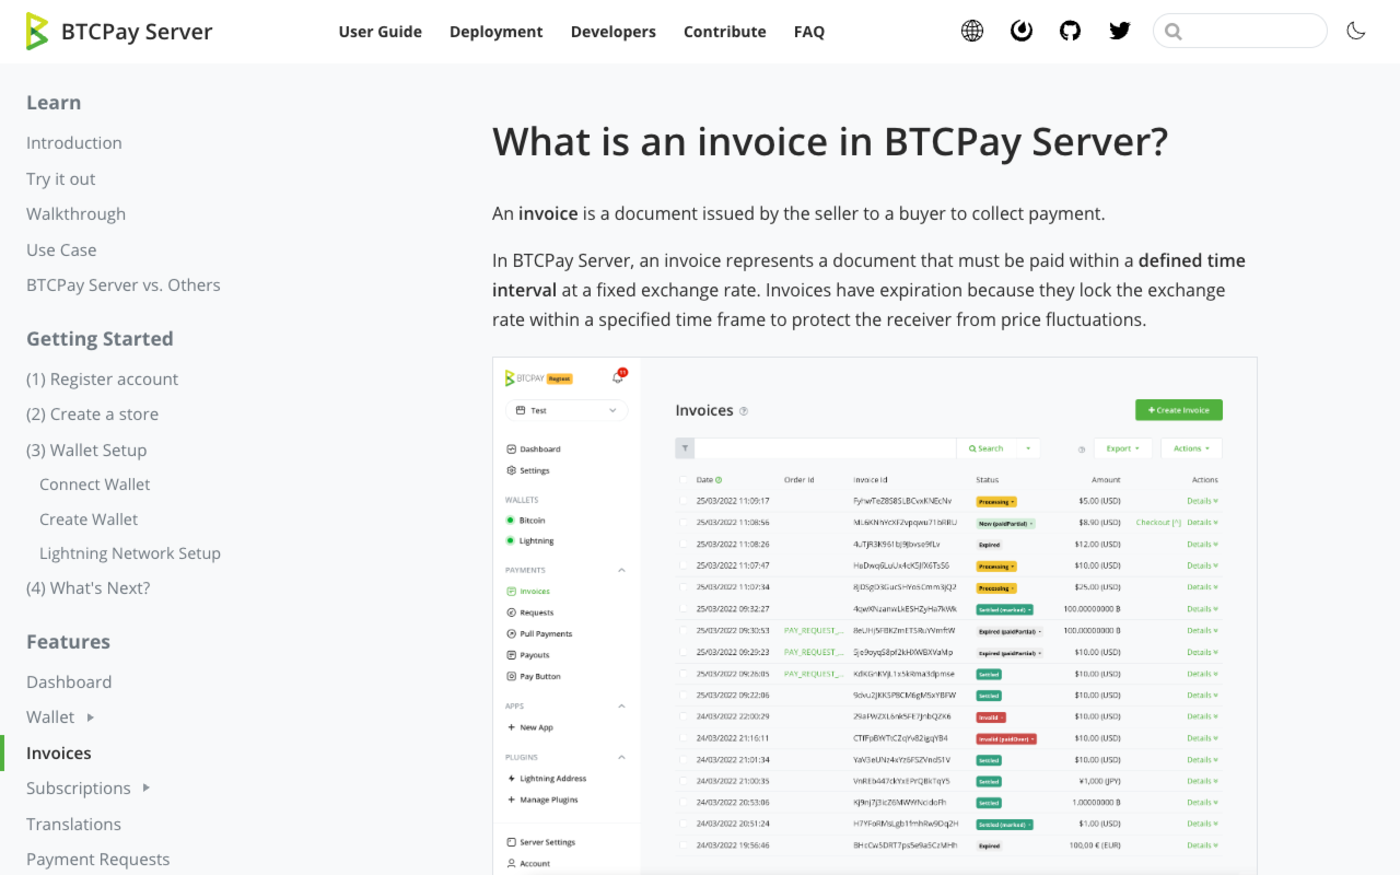Open Lightning Network Setup subpage
The height and width of the screenshot is (875, 1400).
[130, 553]
